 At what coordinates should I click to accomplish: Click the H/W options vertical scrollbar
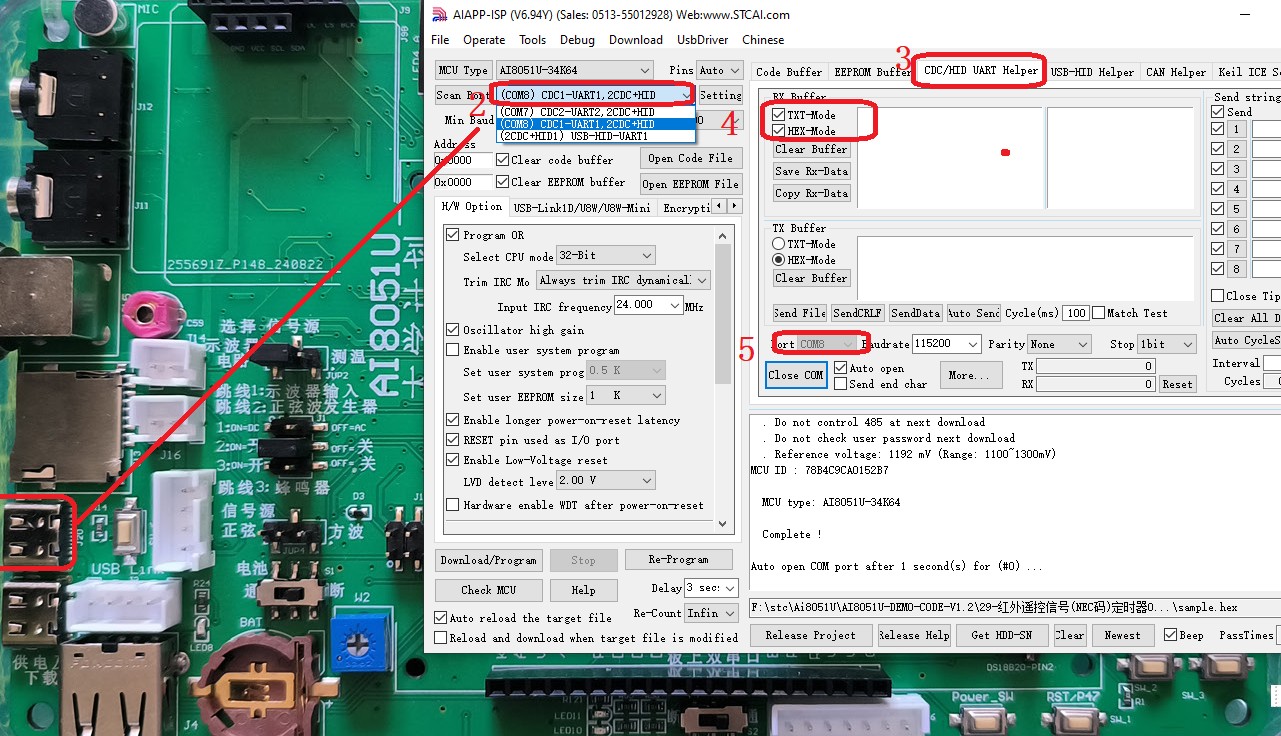724,378
